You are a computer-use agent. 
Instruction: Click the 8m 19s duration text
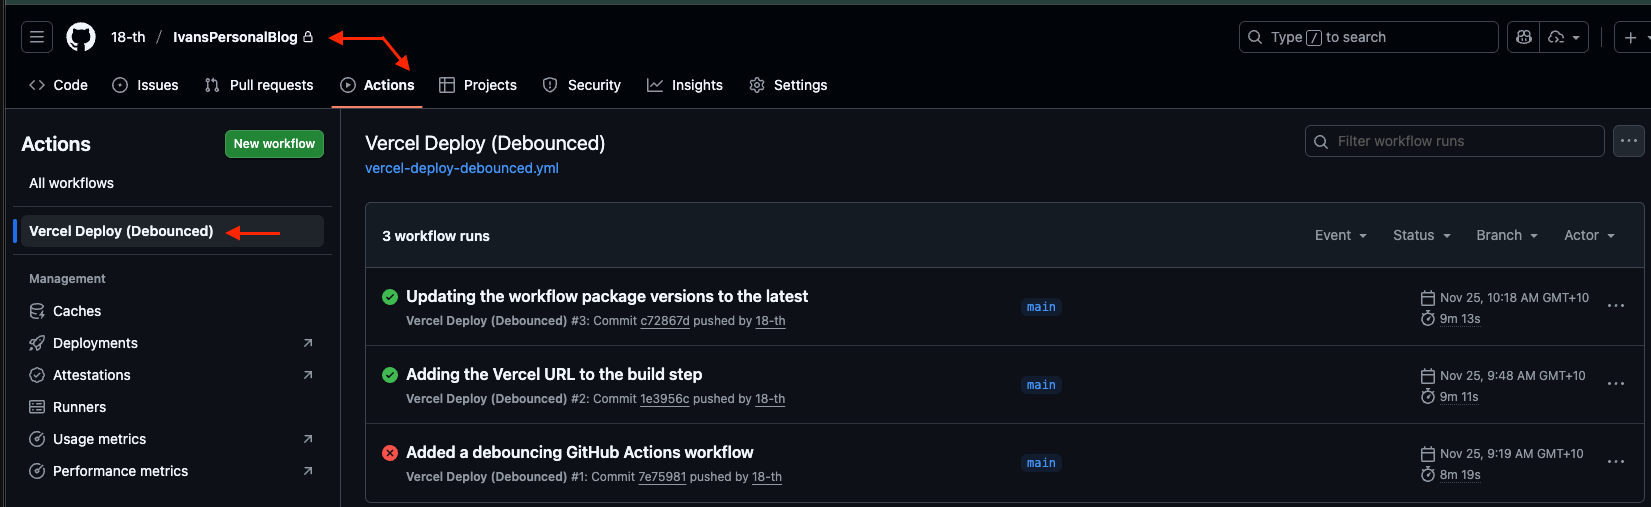(x=1460, y=475)
